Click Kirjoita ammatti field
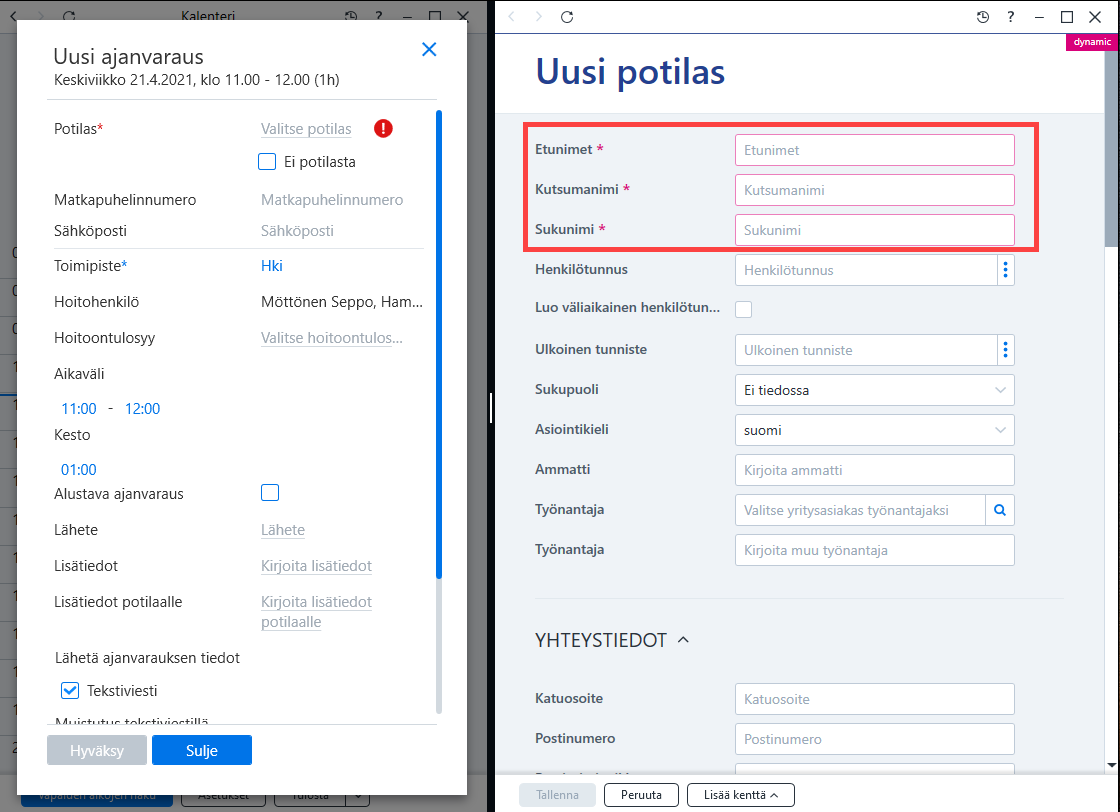This screenshot has height=812, width=1120. tap(874, 470)
